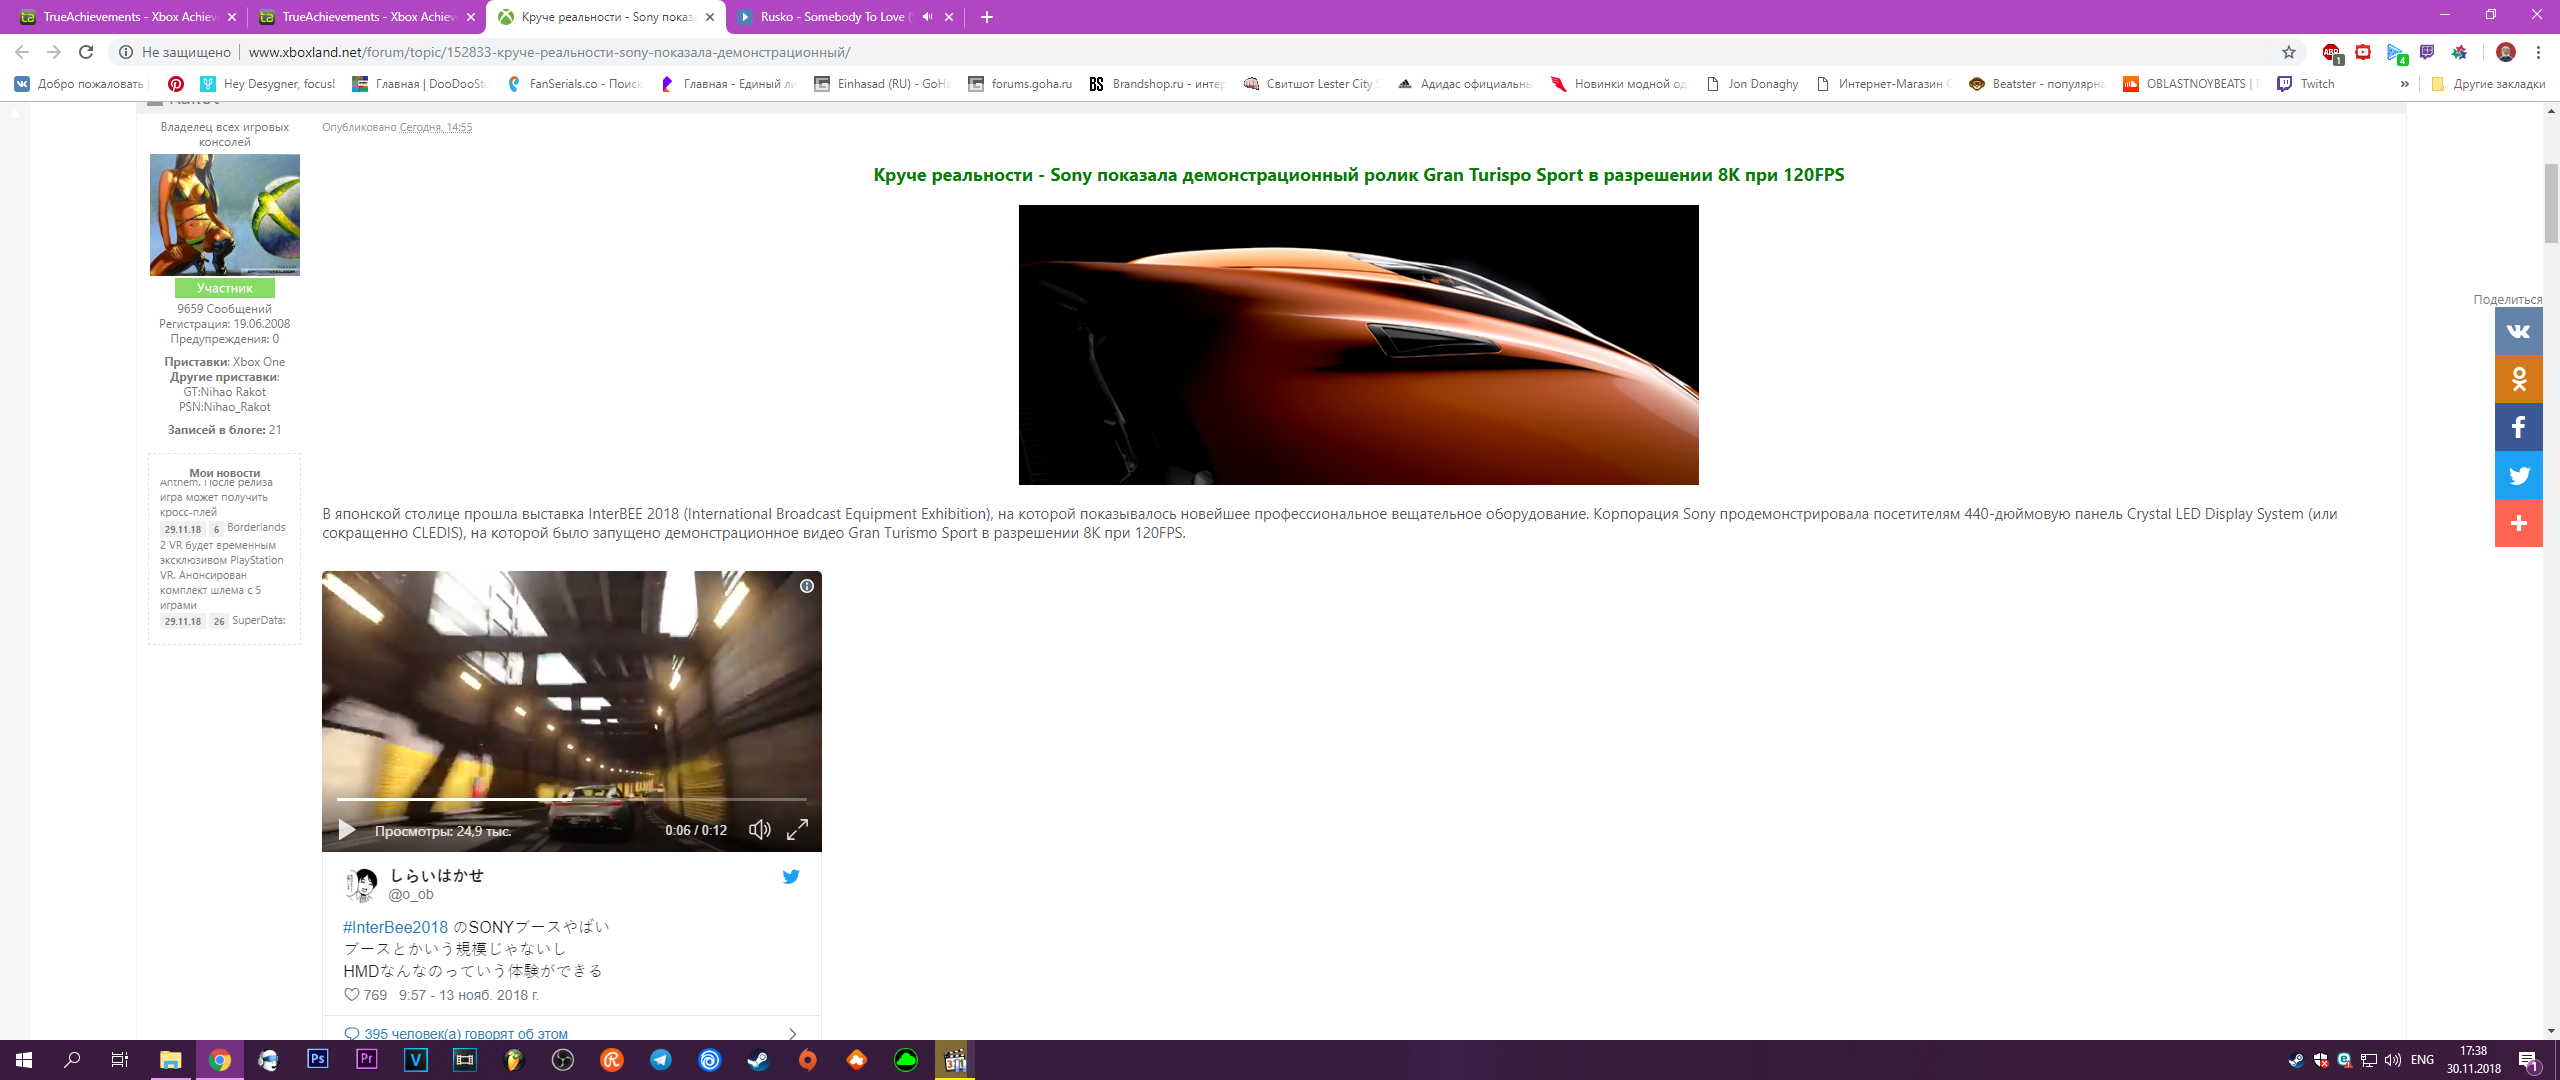Open the #InterBee2018 hashtag link
This screenshot has width=2560, height=1080.
[395, 927]
